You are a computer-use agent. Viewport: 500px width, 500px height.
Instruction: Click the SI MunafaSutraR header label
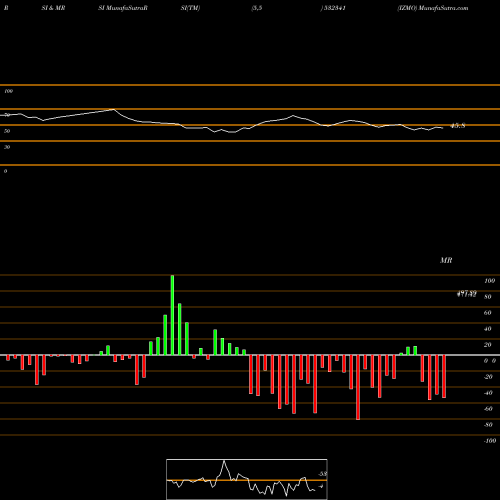click(123, 8)
